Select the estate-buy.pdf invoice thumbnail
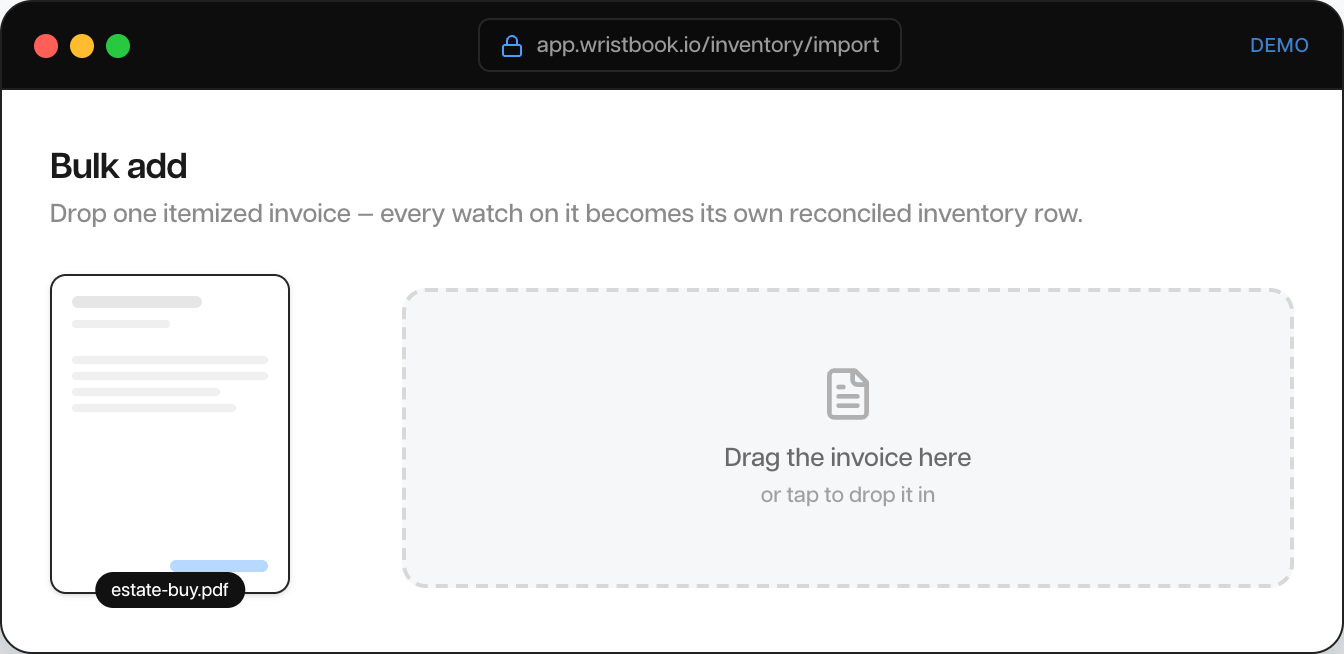1344x654 pixels. [x=170, y=434]
